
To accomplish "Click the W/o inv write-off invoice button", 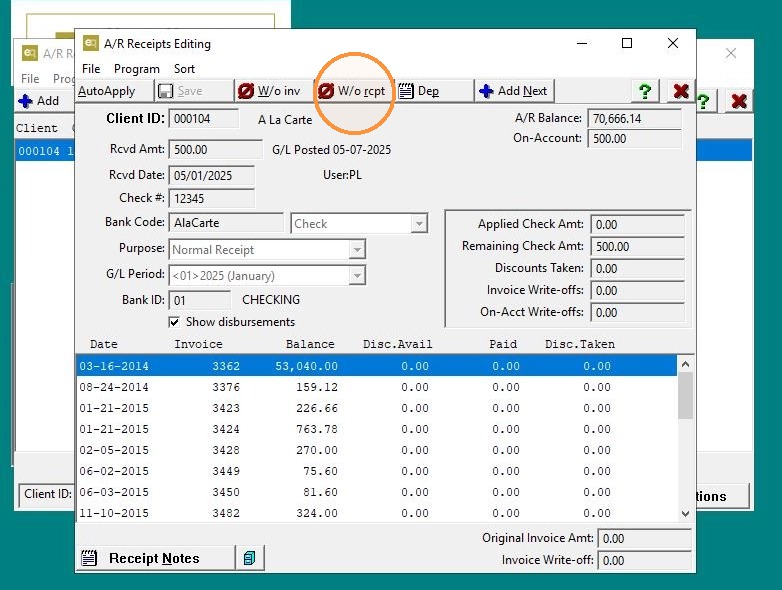I will (x=273, y=91).
